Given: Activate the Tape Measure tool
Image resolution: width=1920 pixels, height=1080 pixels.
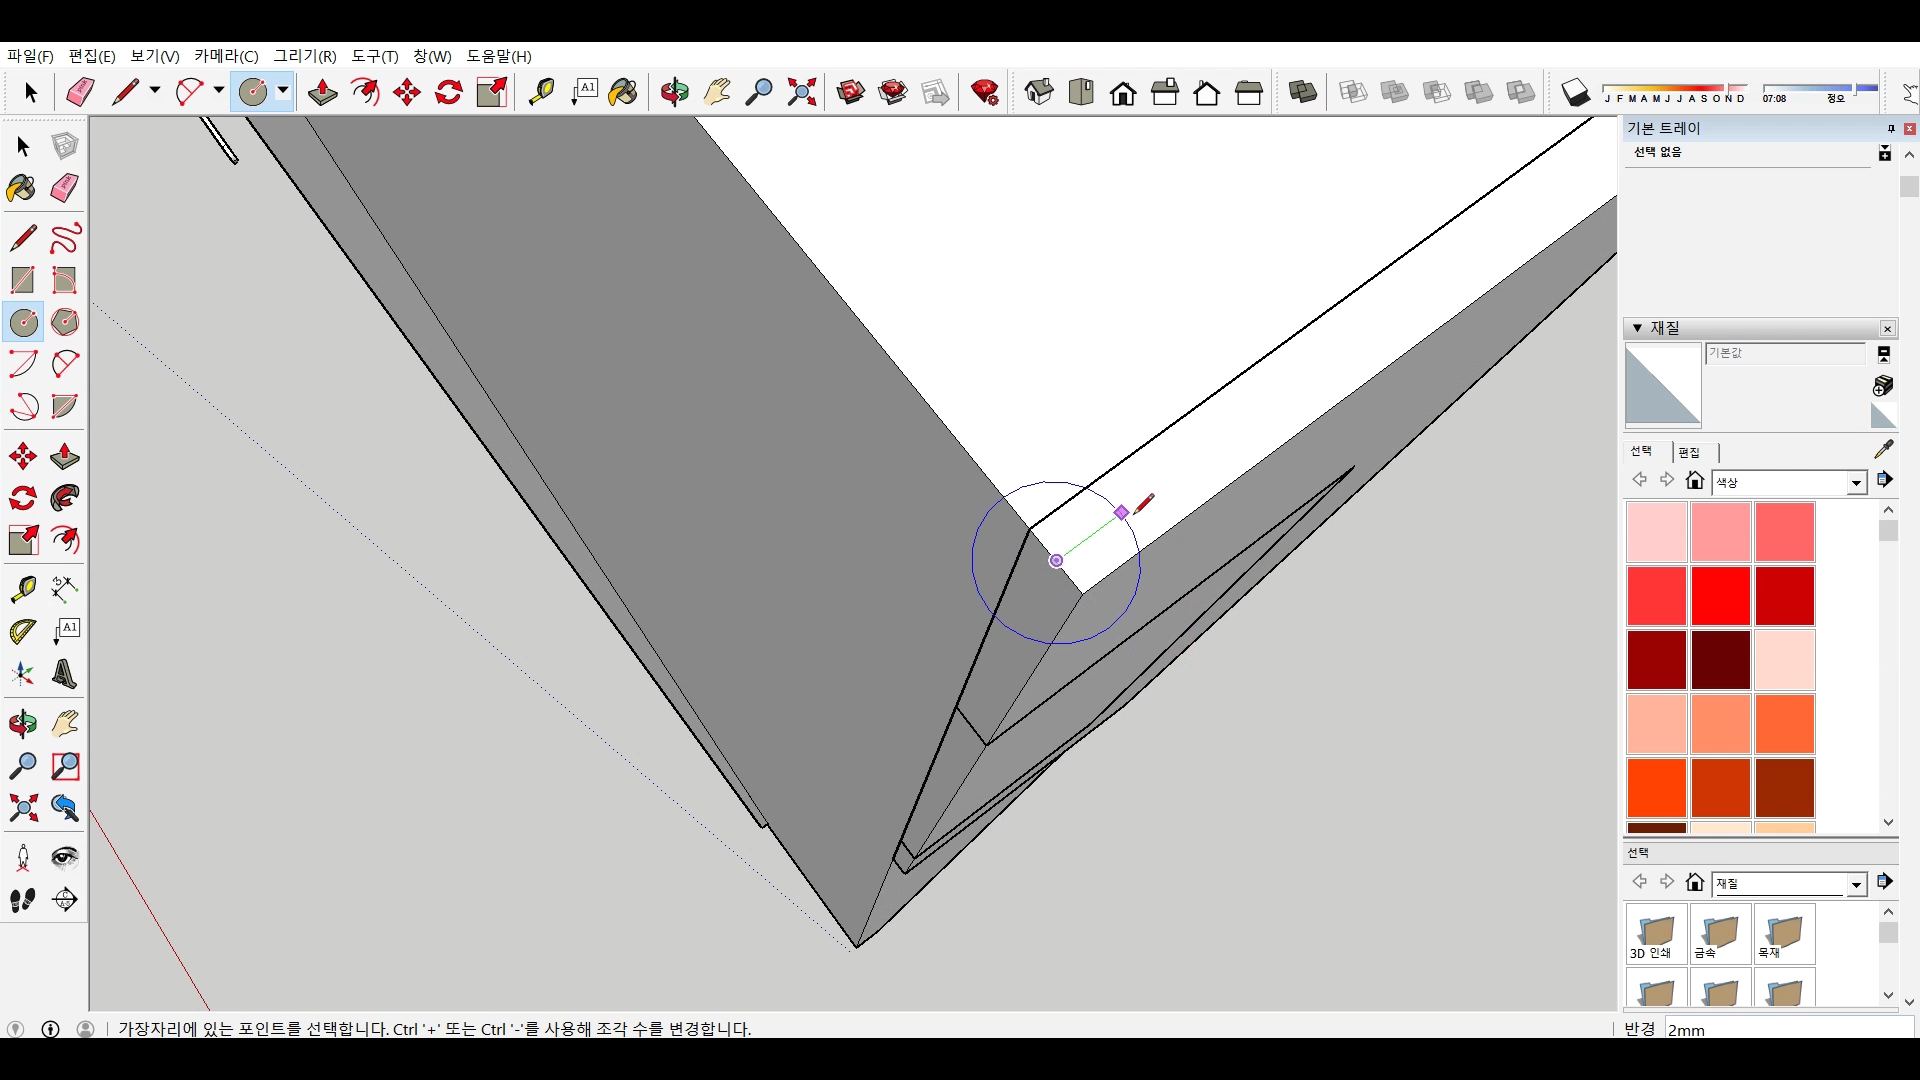Looking at the screenshot, I should (22, 589).
